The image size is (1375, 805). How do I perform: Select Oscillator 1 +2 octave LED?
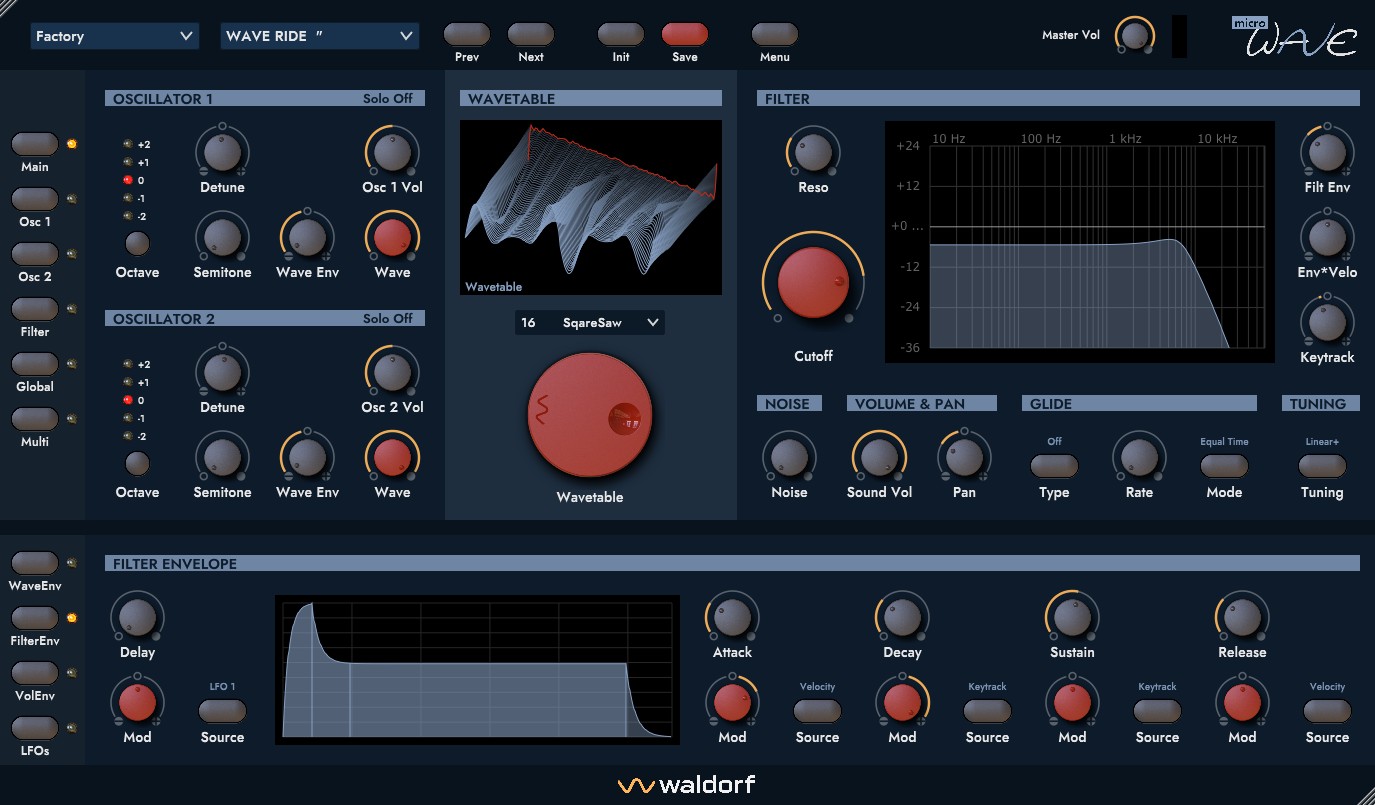coord(128,145)
